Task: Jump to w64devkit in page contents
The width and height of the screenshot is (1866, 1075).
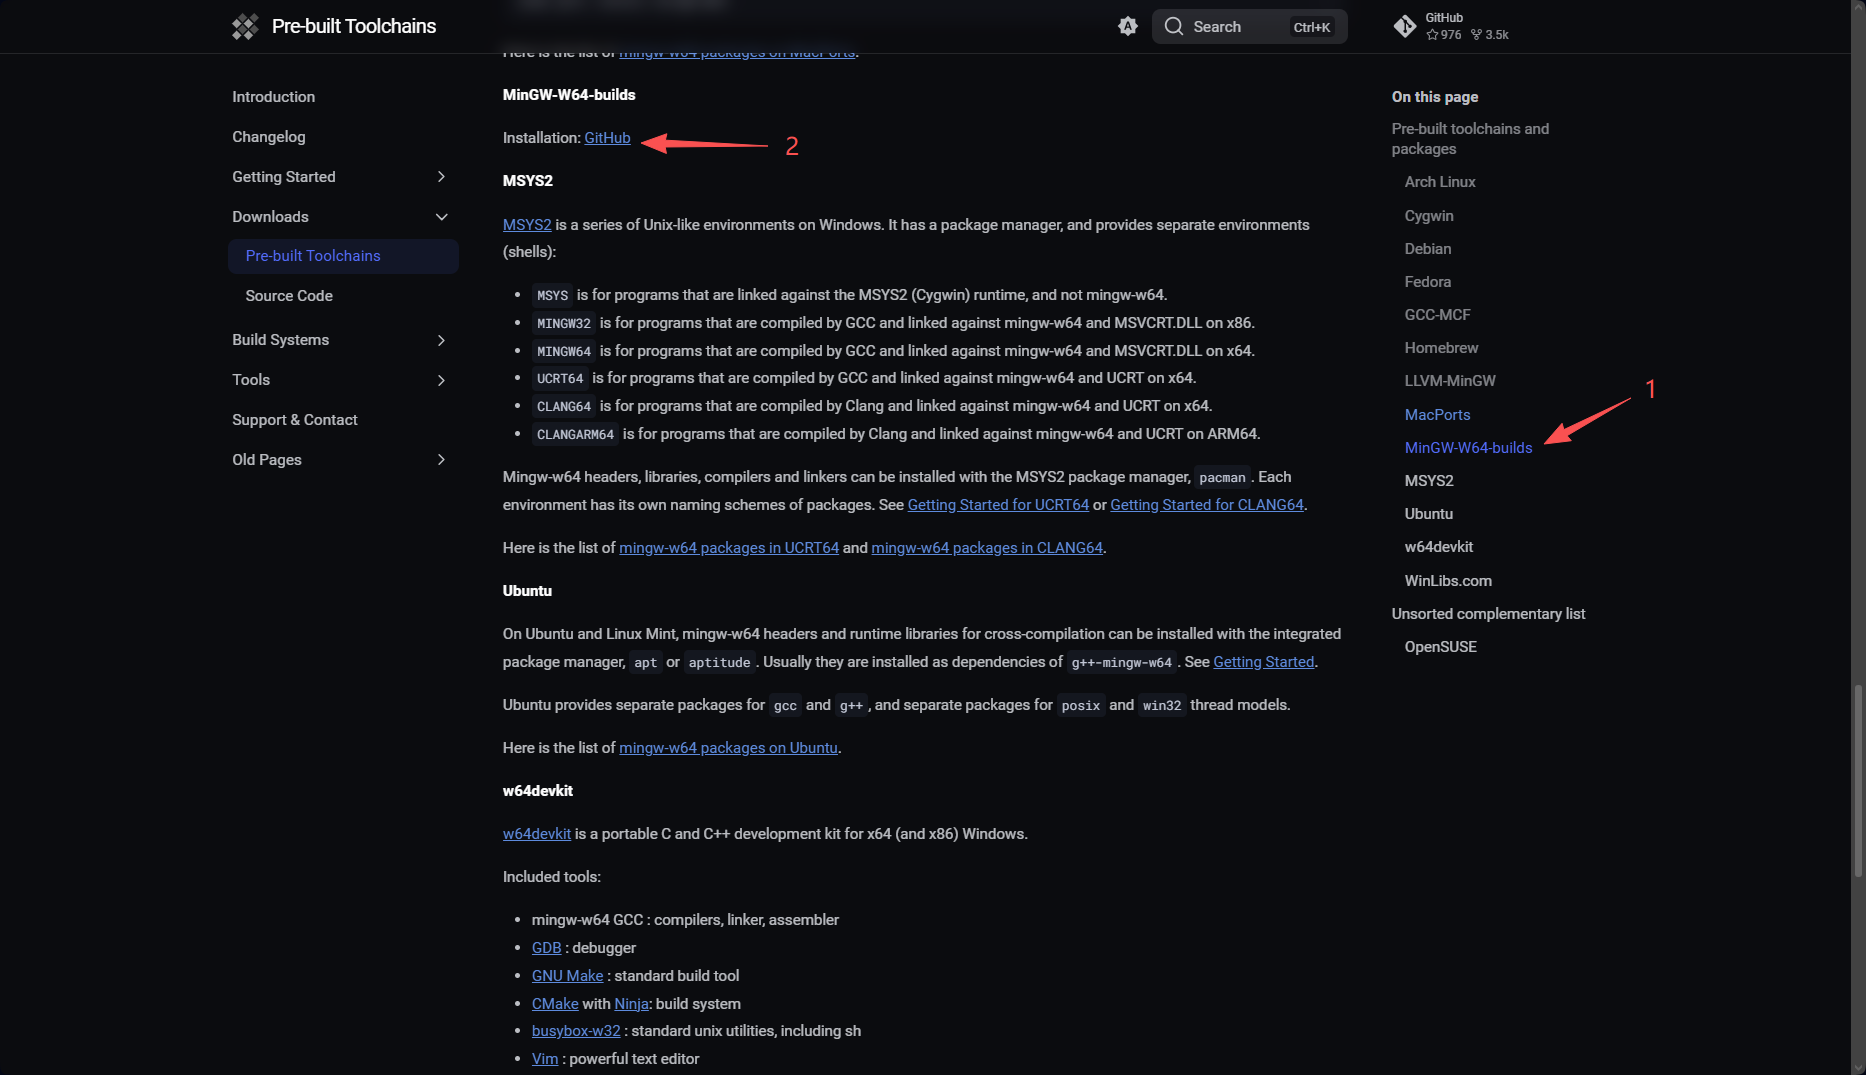Action: 1439,547
